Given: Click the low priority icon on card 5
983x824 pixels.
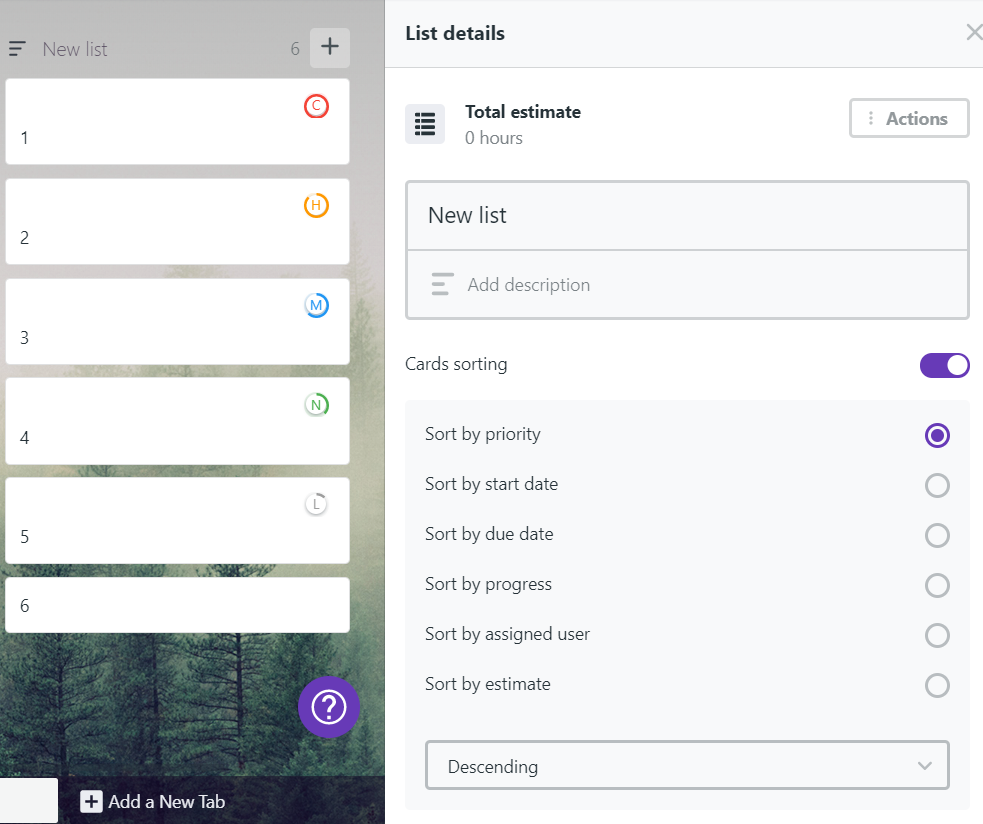Looking at the screenshot, I should (x=316, y=504).
